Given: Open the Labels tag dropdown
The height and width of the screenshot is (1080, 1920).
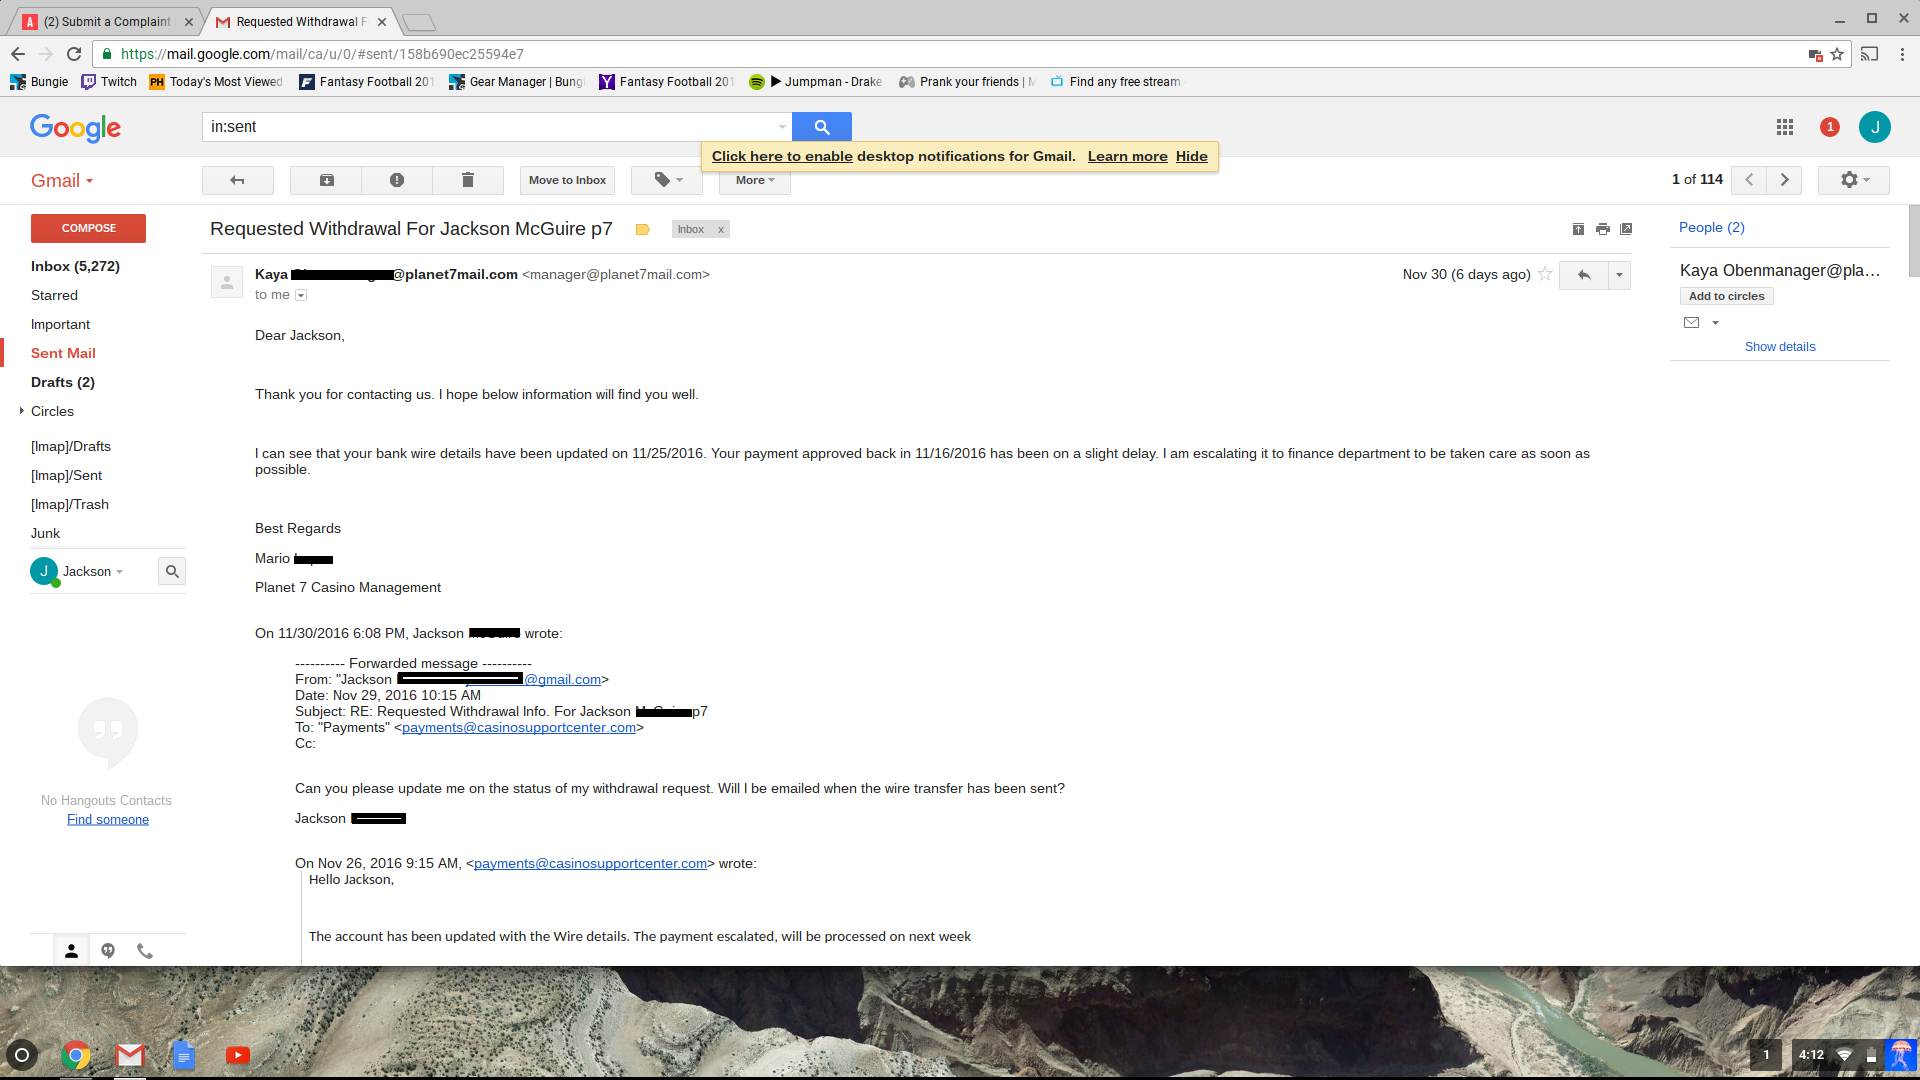Looking at the screenshot, I should click(x=667, y=180).
